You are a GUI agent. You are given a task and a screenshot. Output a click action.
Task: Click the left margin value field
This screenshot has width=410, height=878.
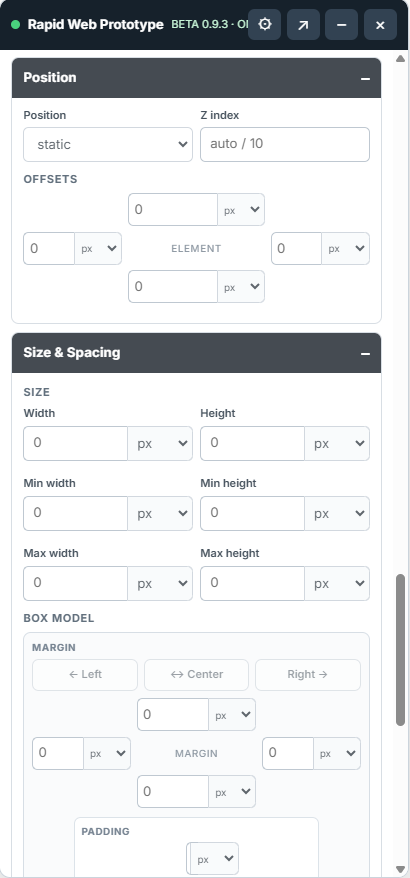(58, 754)
